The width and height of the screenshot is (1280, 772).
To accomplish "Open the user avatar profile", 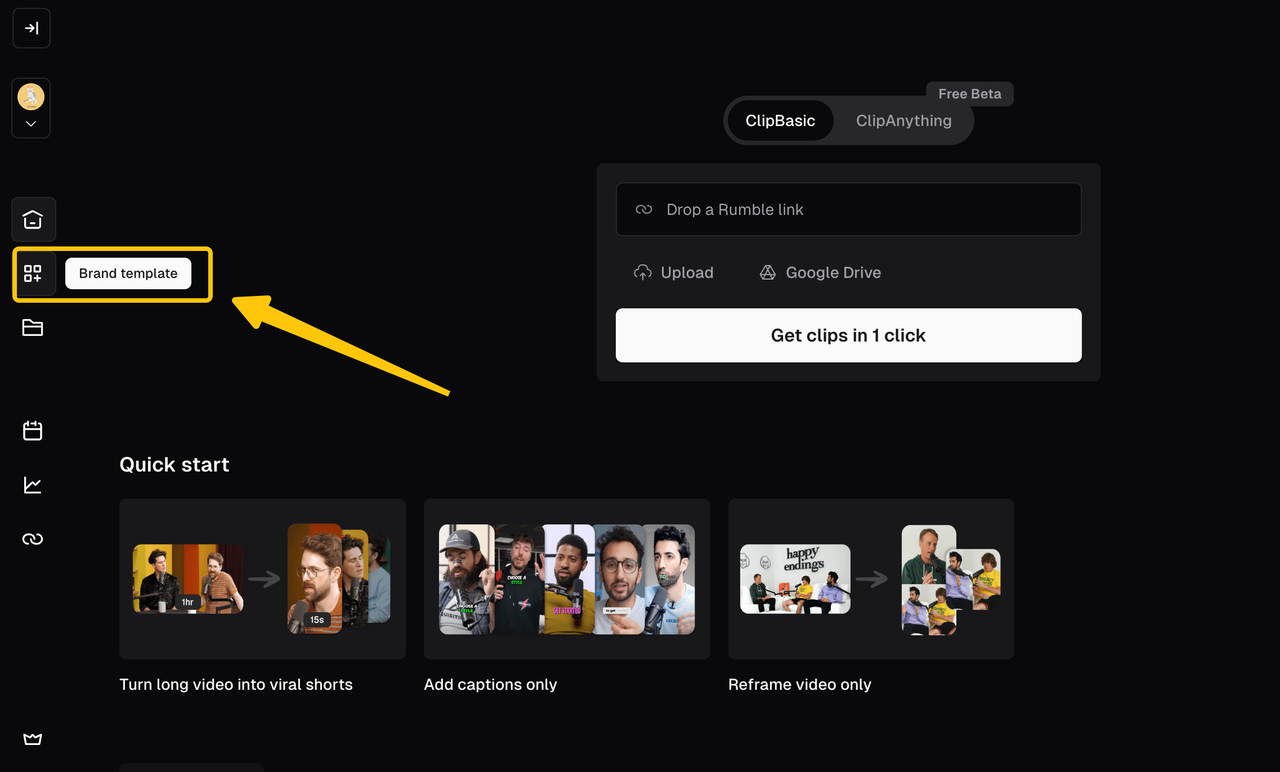I will tap(31, 97).
